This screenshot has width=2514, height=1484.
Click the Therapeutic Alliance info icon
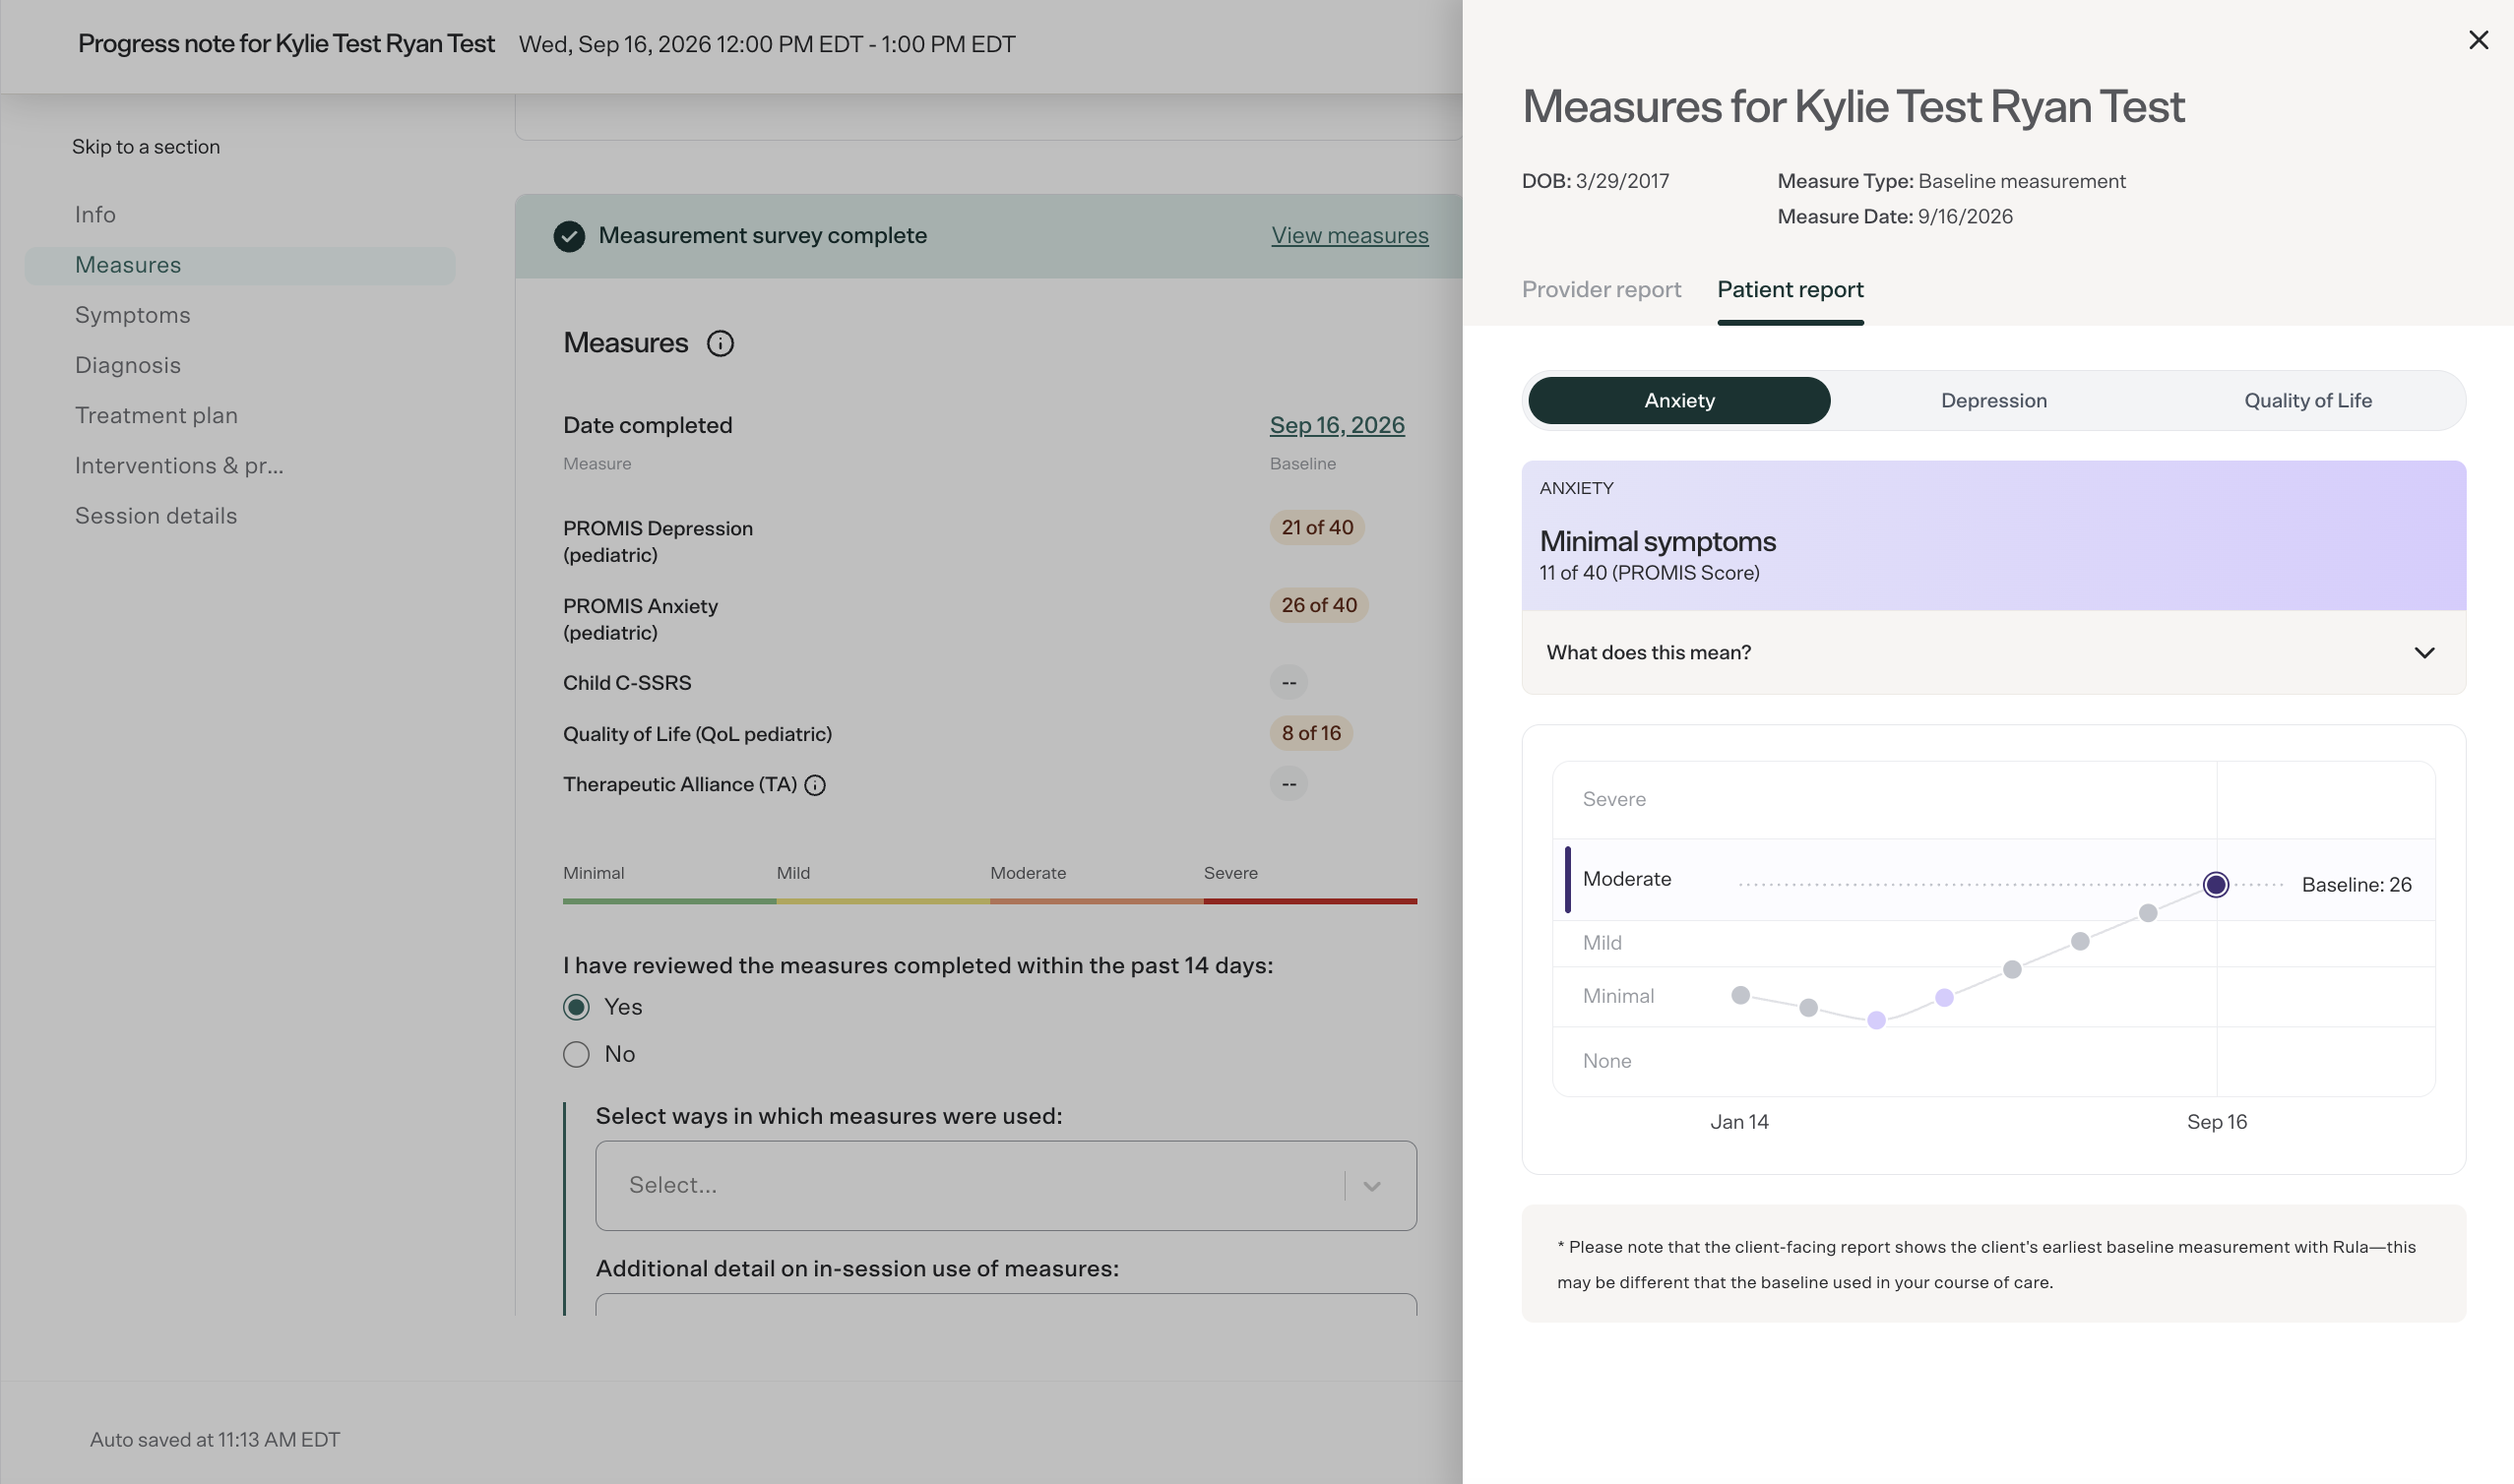click(x=815, y=785)
